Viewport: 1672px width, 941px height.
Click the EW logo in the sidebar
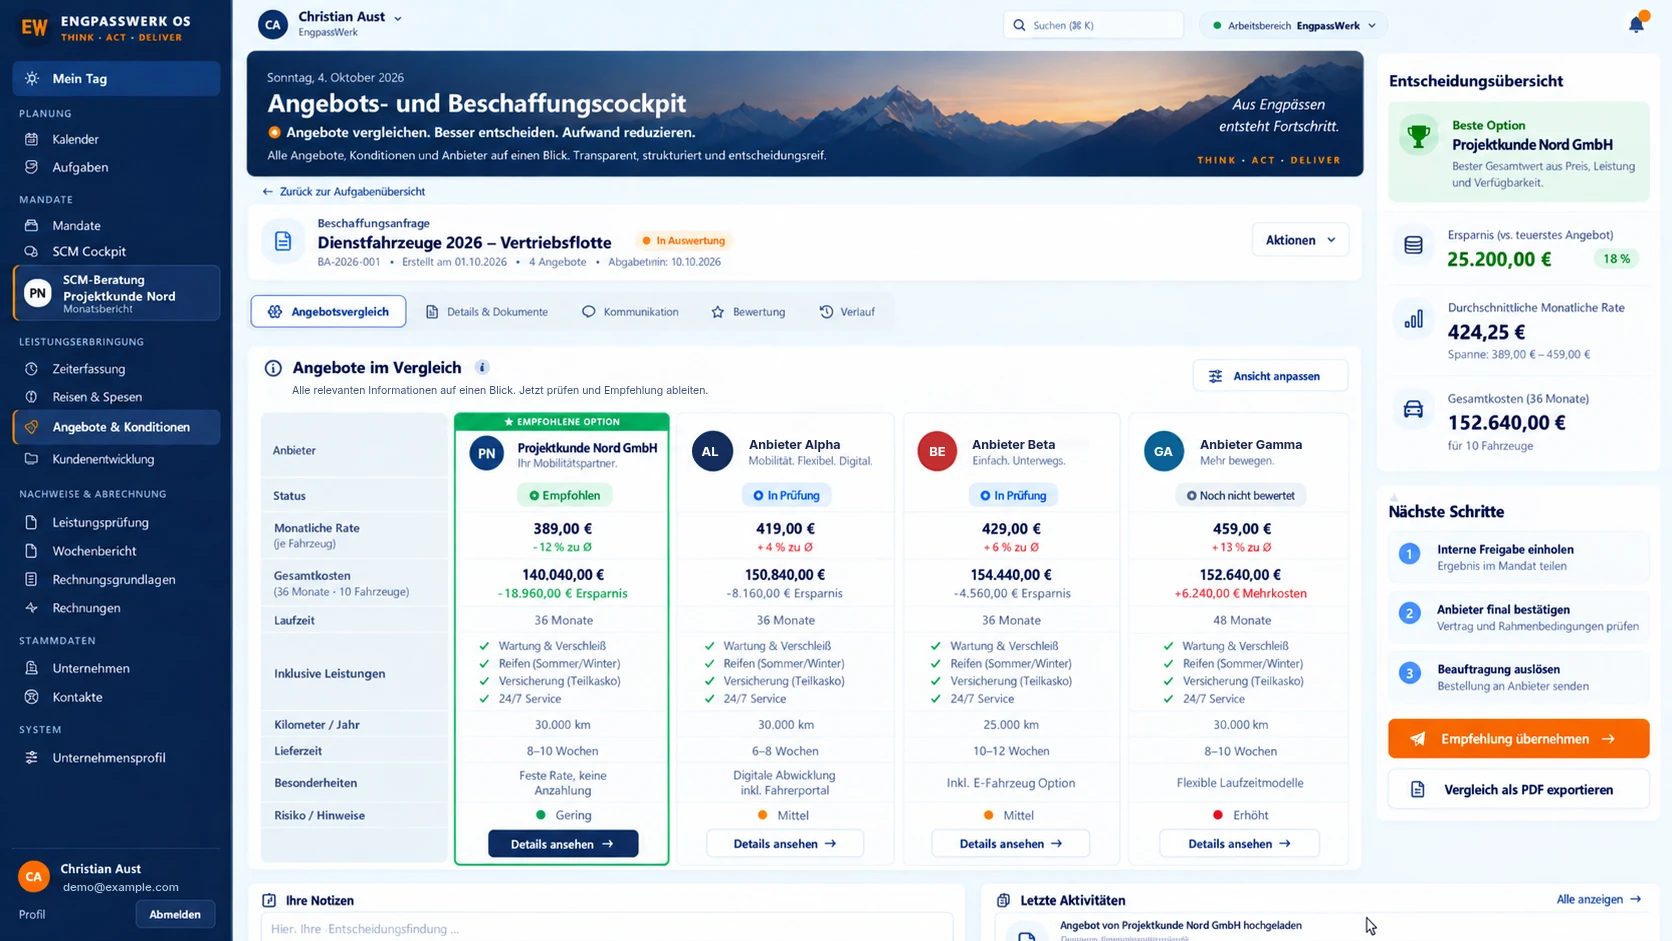click(35, 28)
